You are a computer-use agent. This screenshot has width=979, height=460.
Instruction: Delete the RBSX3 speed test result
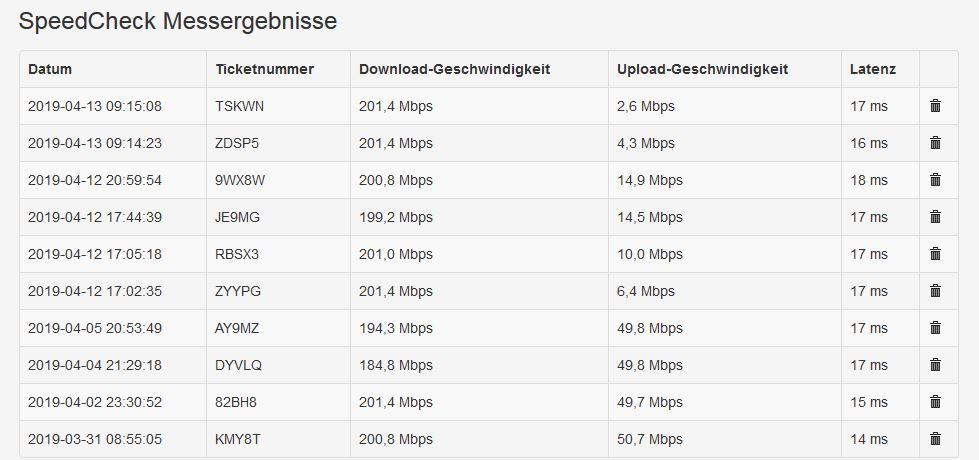pyautogui.click(x=935, y=254)
